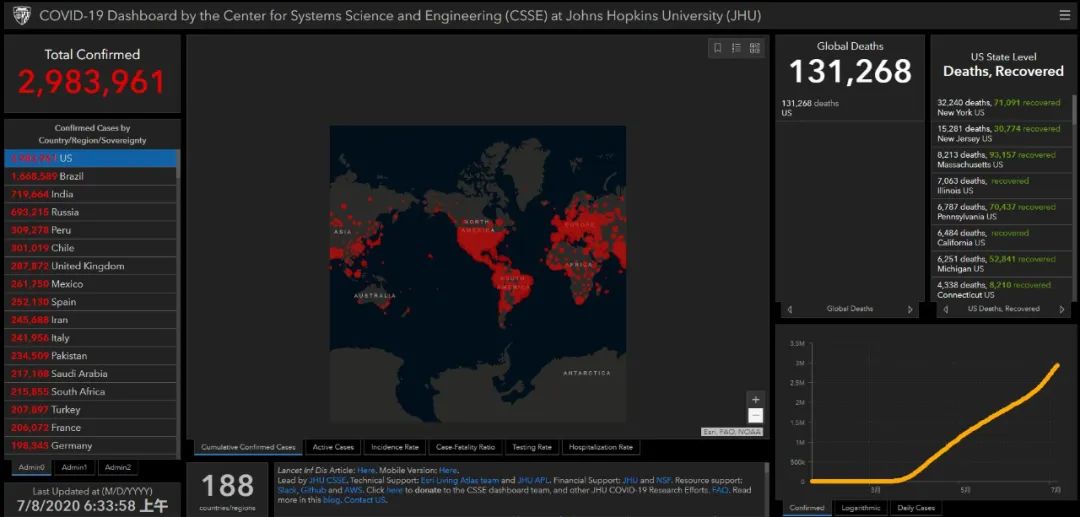Image resolution: width=1080 pixels, height=517 pixels.
Task: Select the Testing Rate map tab
Action: [532, 447]
